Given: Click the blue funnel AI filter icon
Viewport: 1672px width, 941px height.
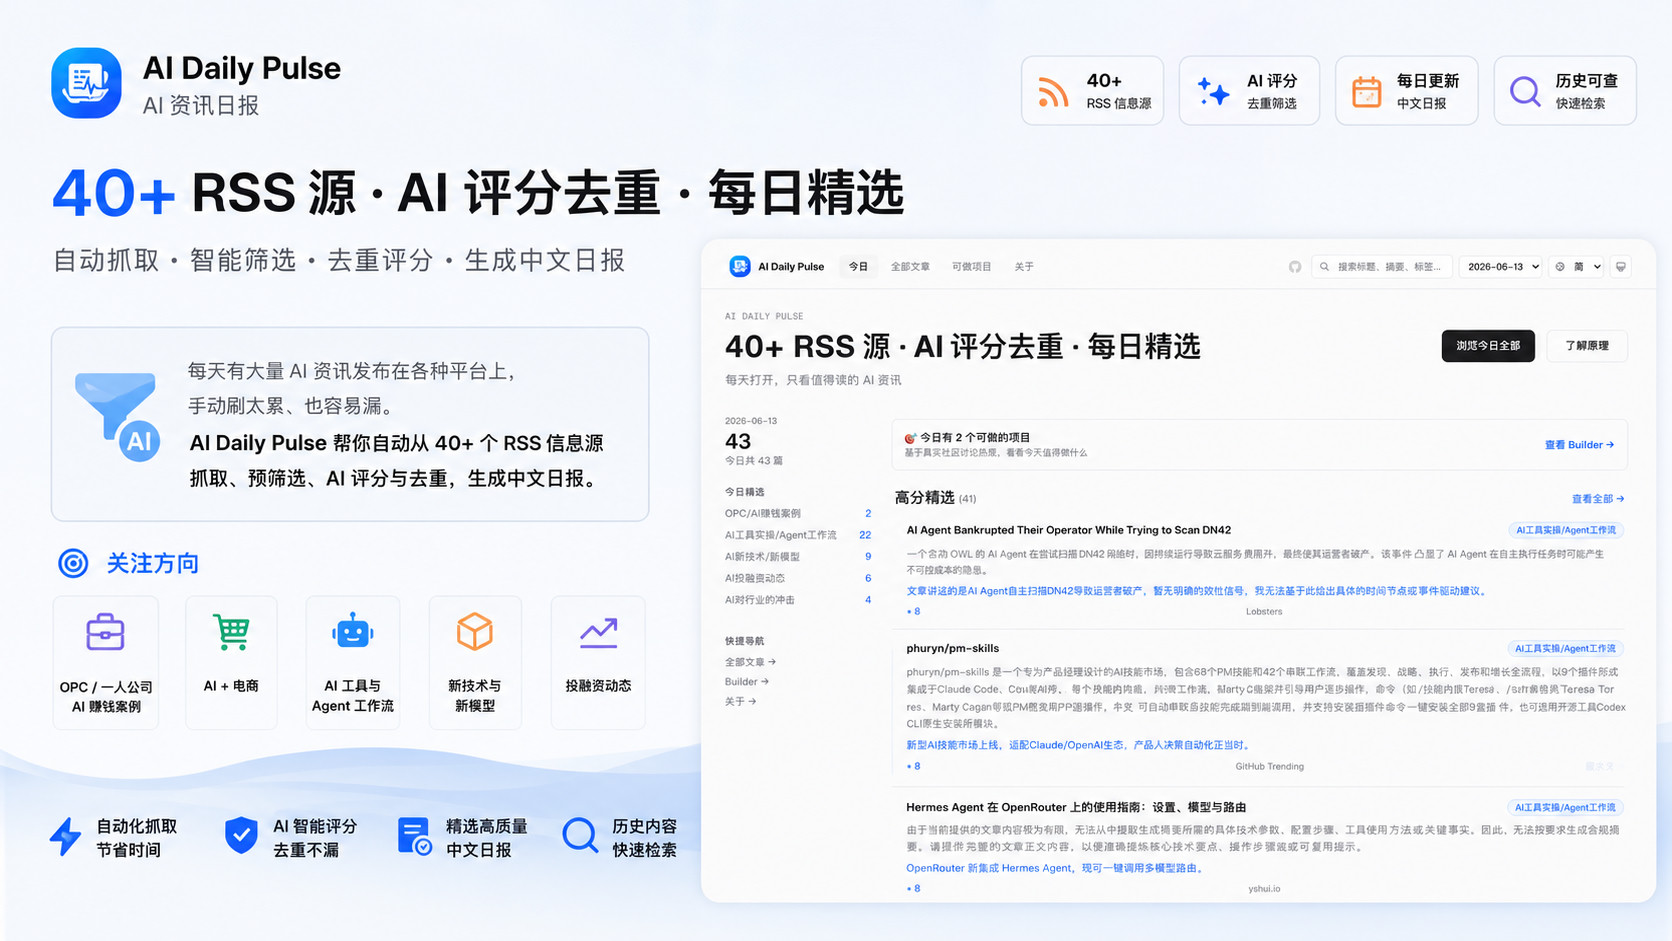Looking at the screenshot, I should click(118, 417).
